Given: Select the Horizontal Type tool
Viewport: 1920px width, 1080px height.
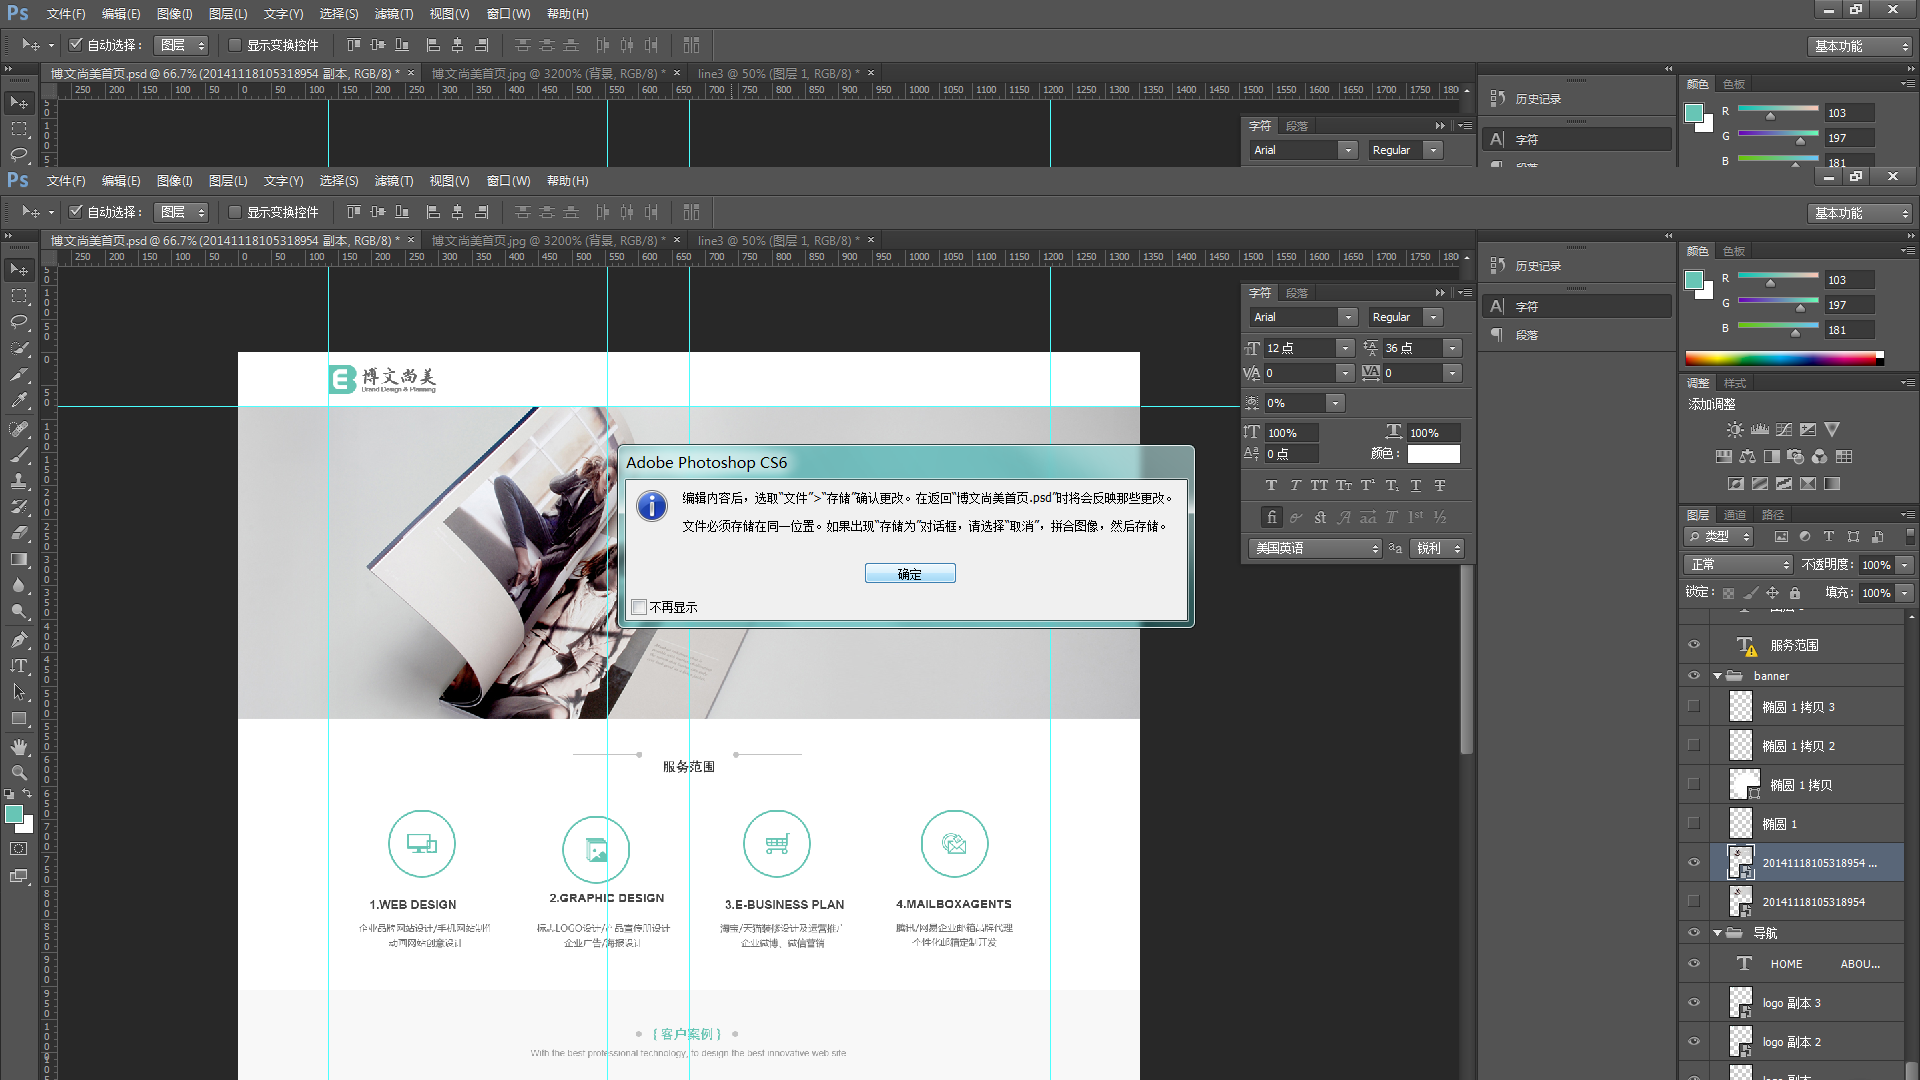Looking at the screenshot, I should (x=19, y=666).
